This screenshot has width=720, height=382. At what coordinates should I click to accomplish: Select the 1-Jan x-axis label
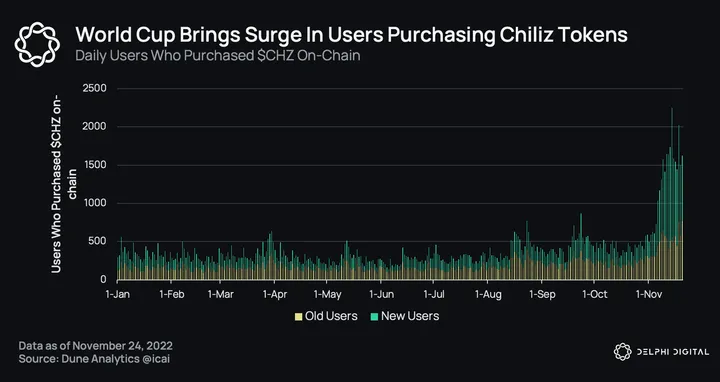pyautogui.click(x=118, y=294)
